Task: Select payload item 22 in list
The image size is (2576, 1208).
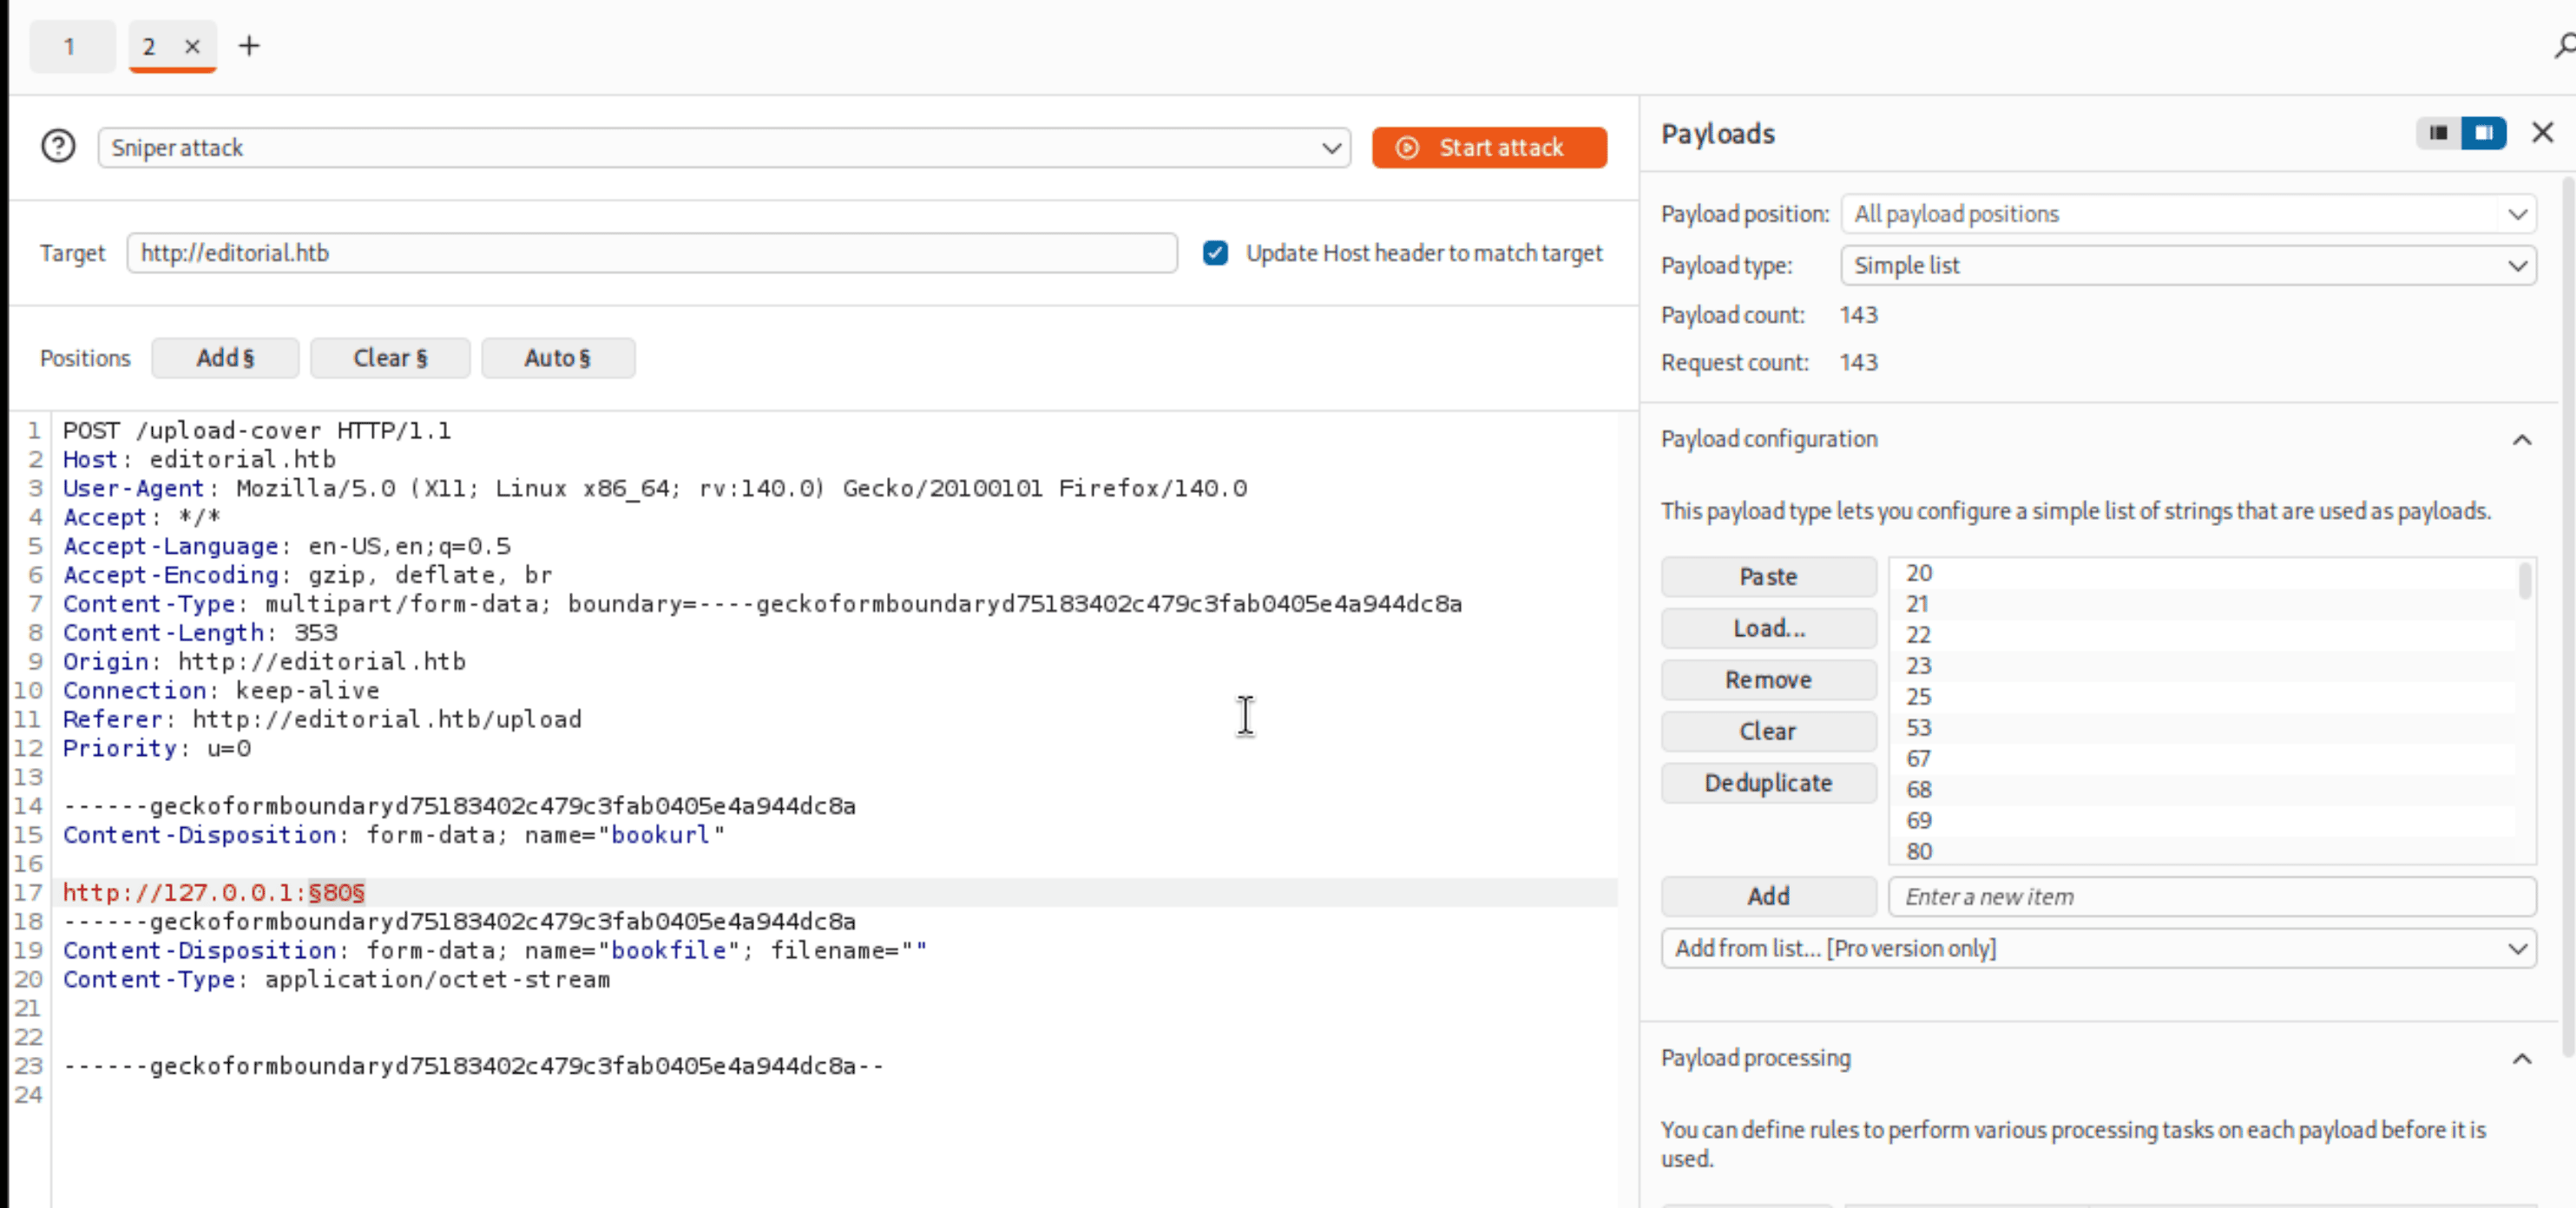Action: pos(2203,635)
